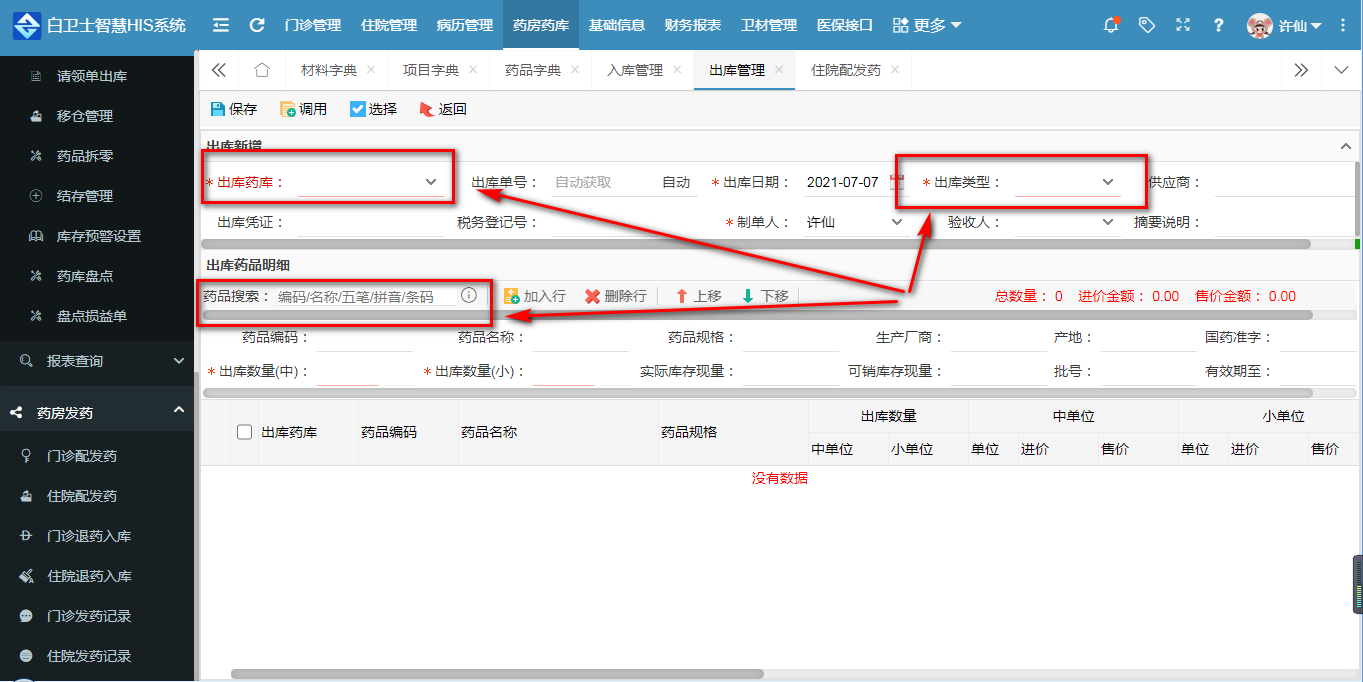Open the vertical dots menu in header
1363x682 pixels.
click(x=1344, y=25)
